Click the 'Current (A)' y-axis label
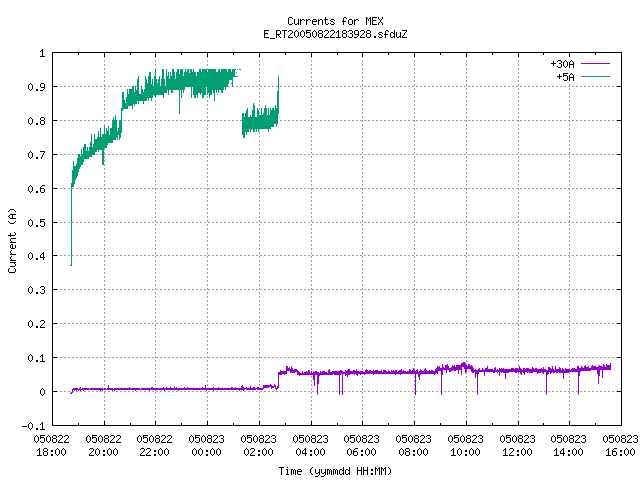The image size is (640, 480). (x=12, y=240)
